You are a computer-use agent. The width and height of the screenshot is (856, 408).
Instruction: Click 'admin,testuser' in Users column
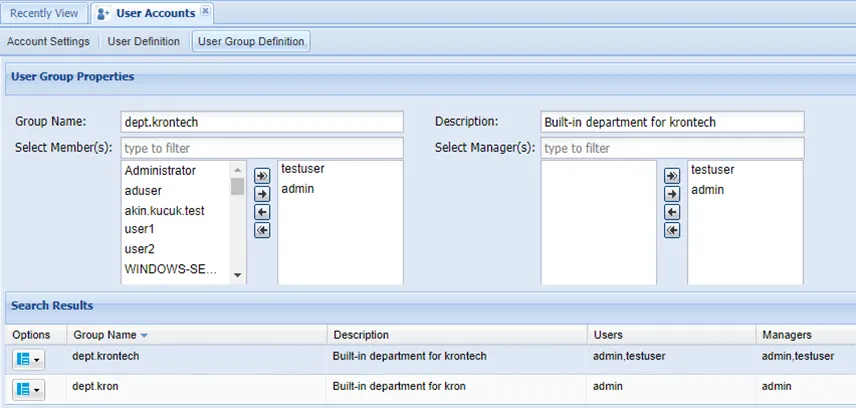[629, 356]
